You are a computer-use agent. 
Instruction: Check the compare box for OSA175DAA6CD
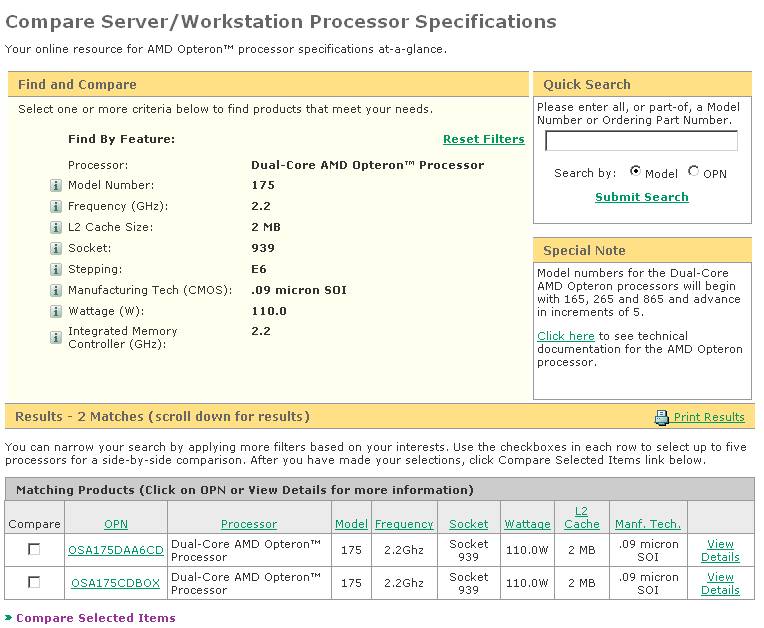pyautogui.click(x=34, y=550)
